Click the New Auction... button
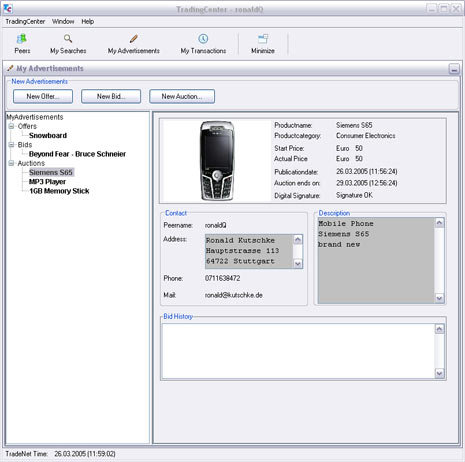 [182, 96]
